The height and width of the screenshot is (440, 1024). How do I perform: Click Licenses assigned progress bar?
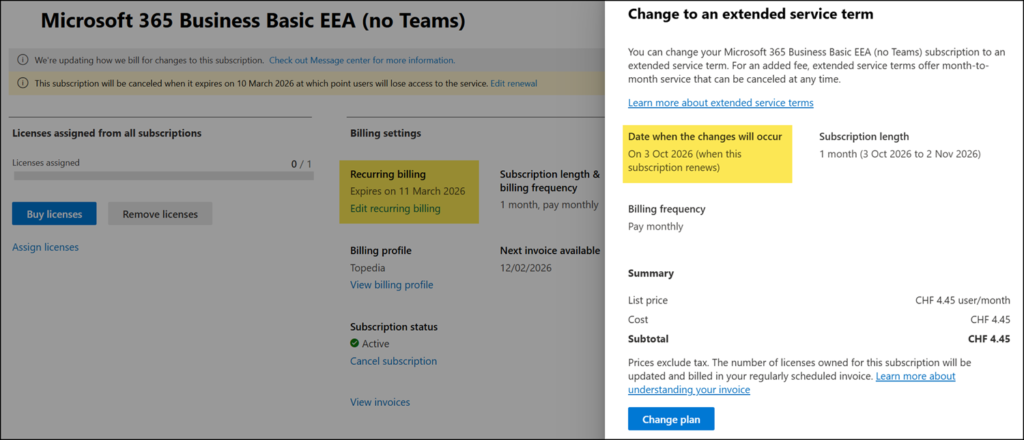[x=163, y=176]
